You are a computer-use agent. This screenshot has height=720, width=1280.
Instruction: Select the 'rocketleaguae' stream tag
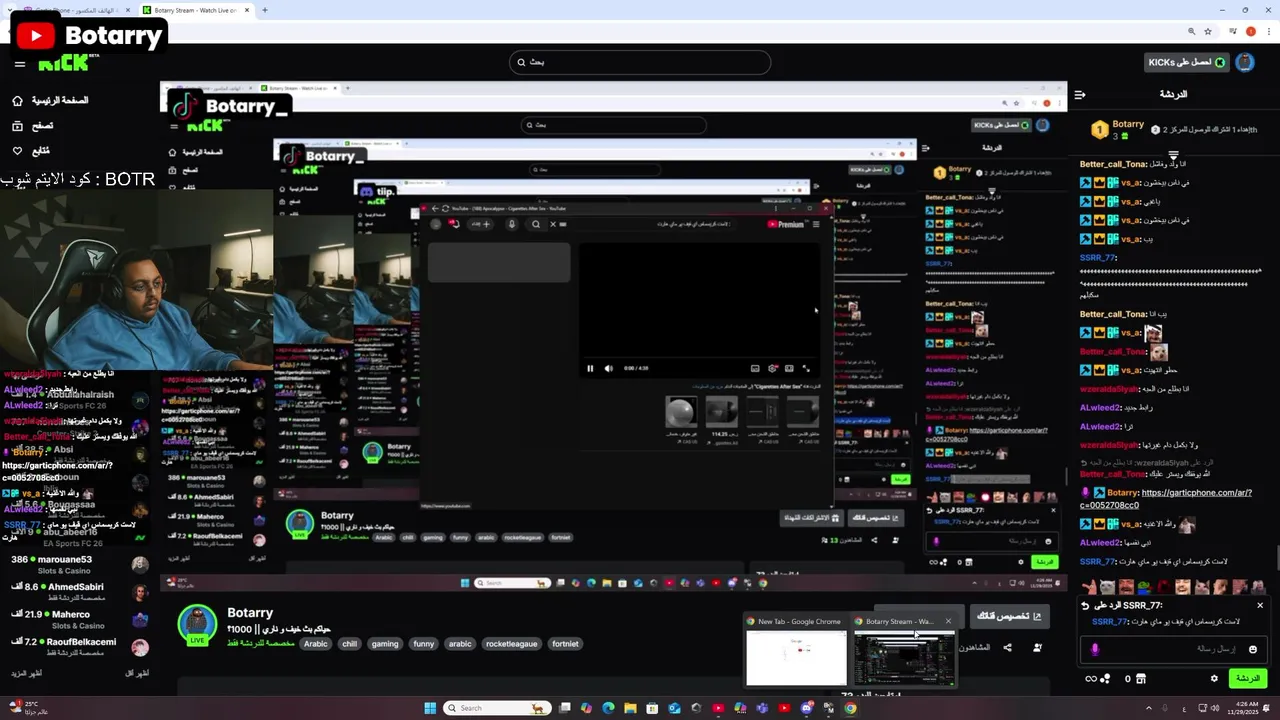click(513, 644)
